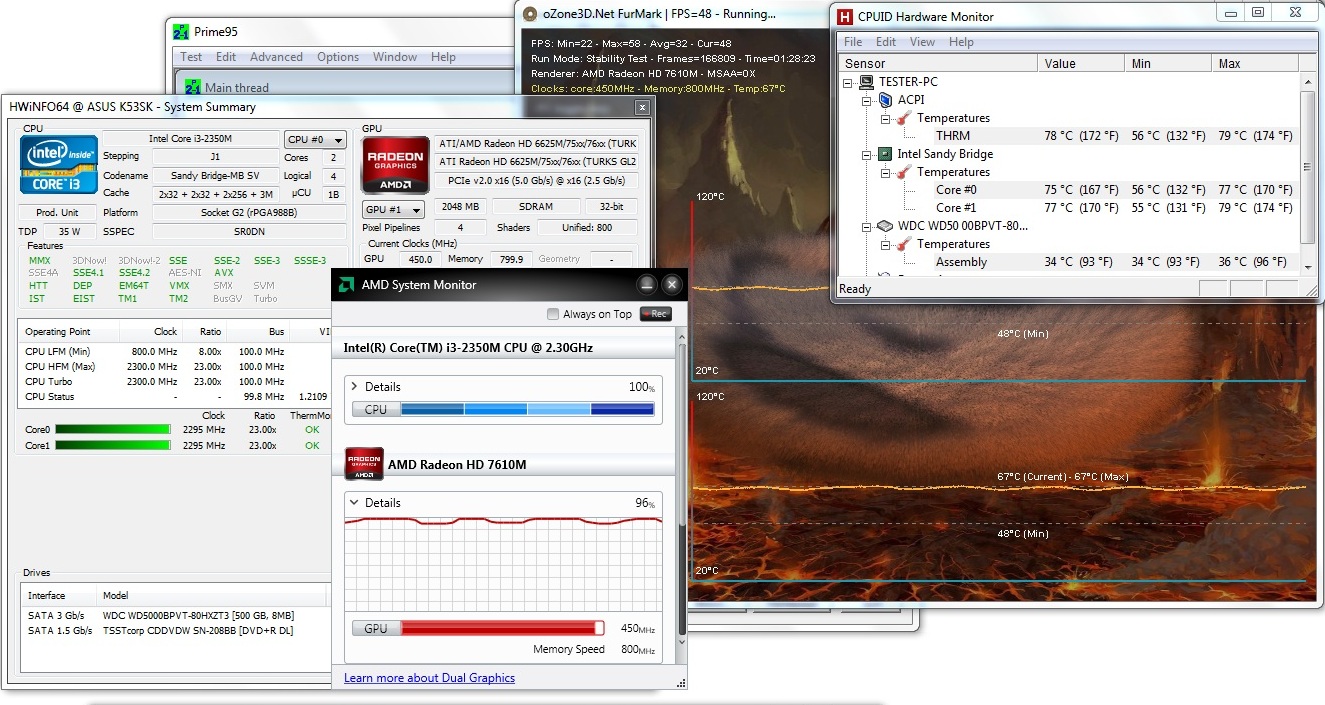The height and width of the screenshot is (705, 1325).
Task: Click thermometer icon under WDC drive Temperatures
Action: pos(904,244)
